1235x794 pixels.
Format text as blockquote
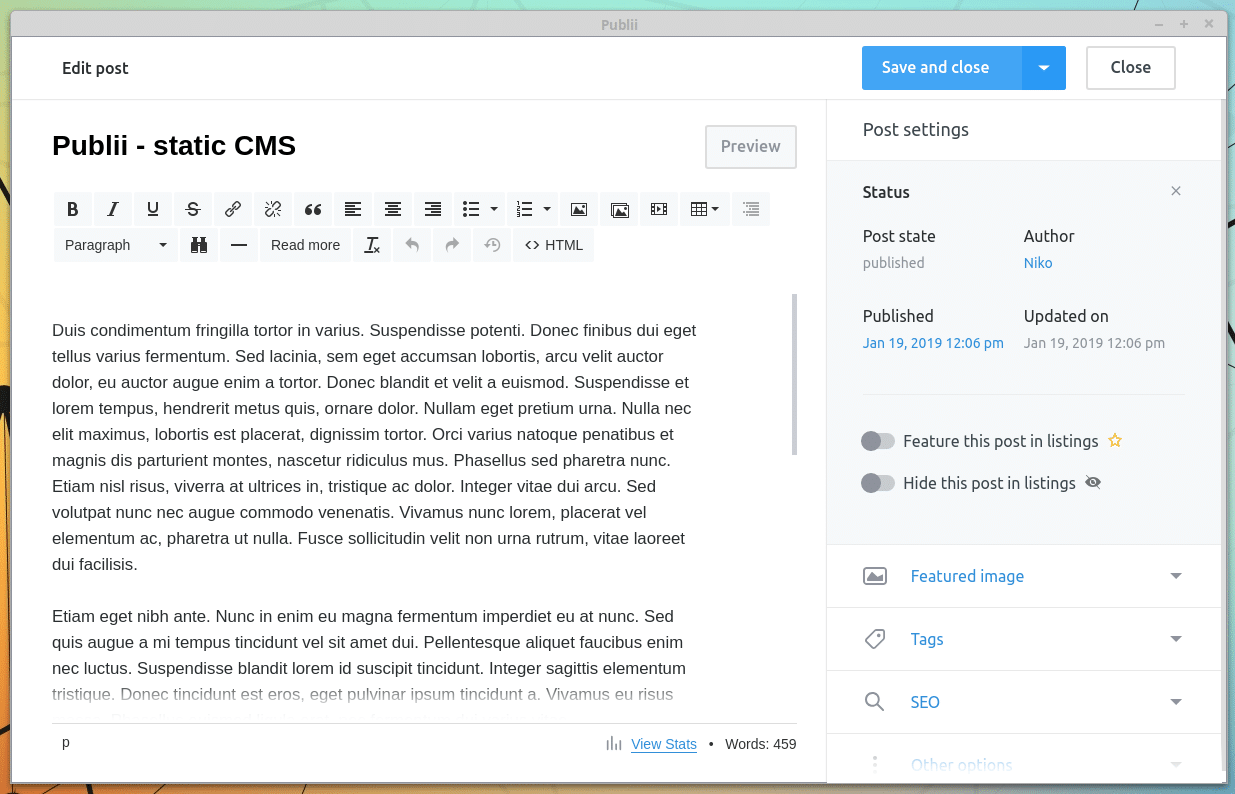pos(313,209)
